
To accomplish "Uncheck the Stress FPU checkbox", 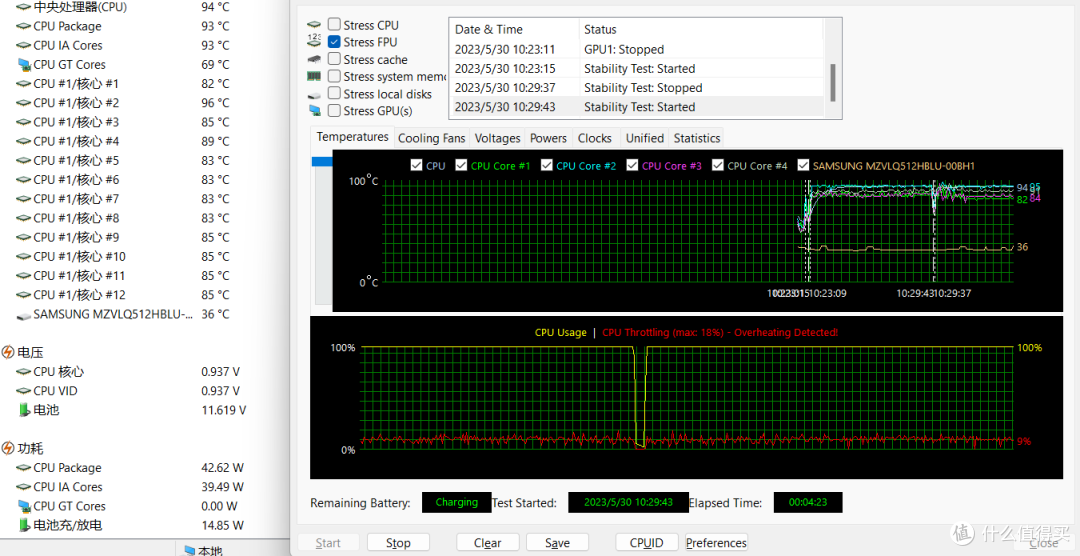I will point(334,42).
